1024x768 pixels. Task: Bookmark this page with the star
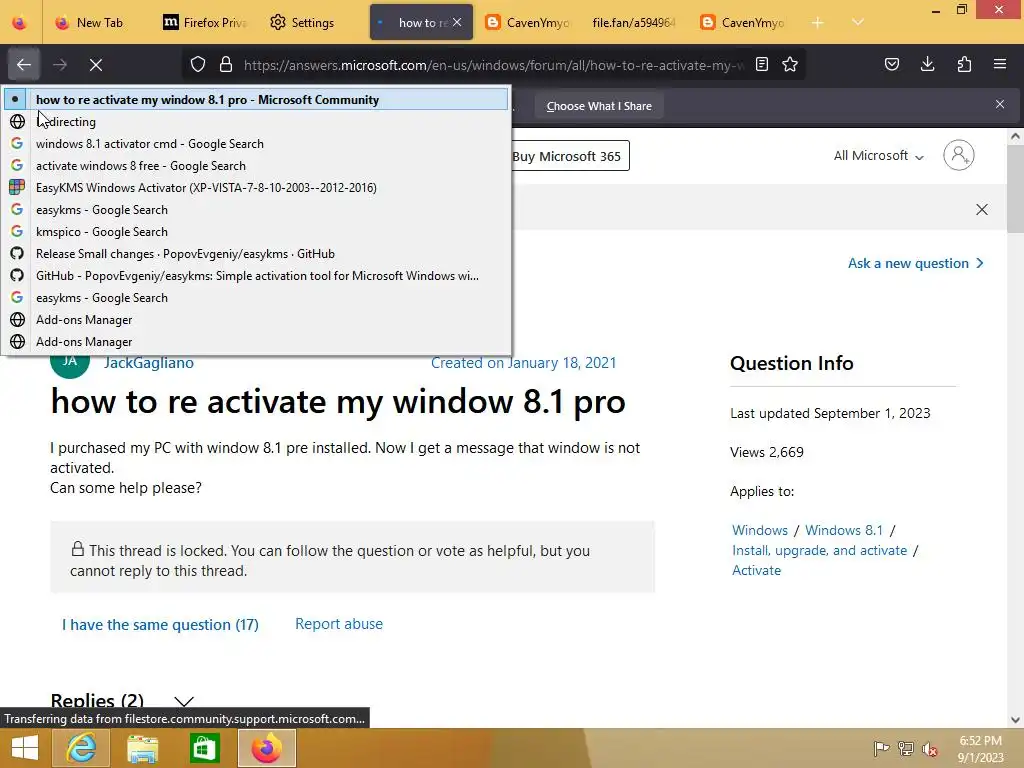click(790, 64)
